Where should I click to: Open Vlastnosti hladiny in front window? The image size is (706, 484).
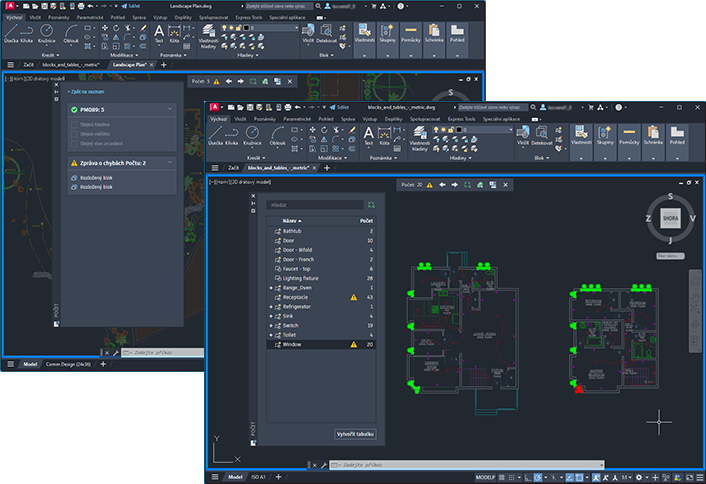[x=420, y=138]
